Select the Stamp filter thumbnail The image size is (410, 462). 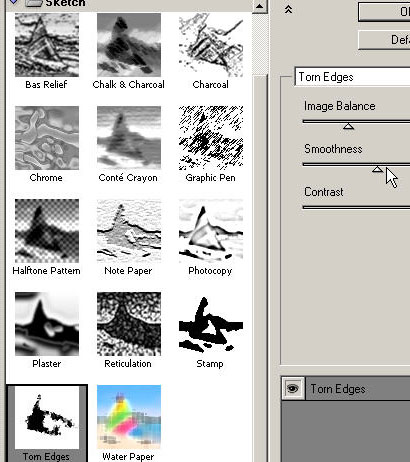coord(211,324)
